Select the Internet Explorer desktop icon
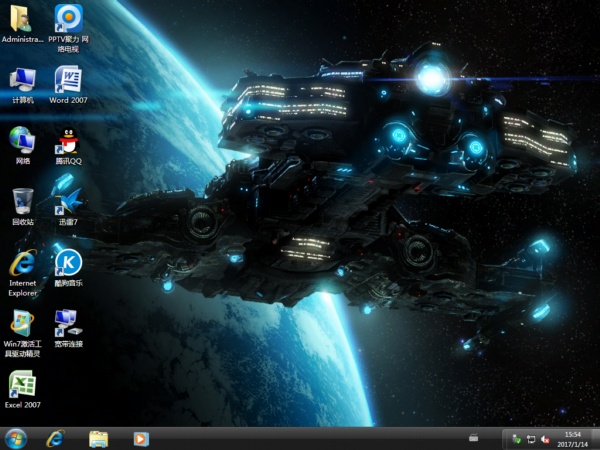The image size is (600, 450). point(23,273)
